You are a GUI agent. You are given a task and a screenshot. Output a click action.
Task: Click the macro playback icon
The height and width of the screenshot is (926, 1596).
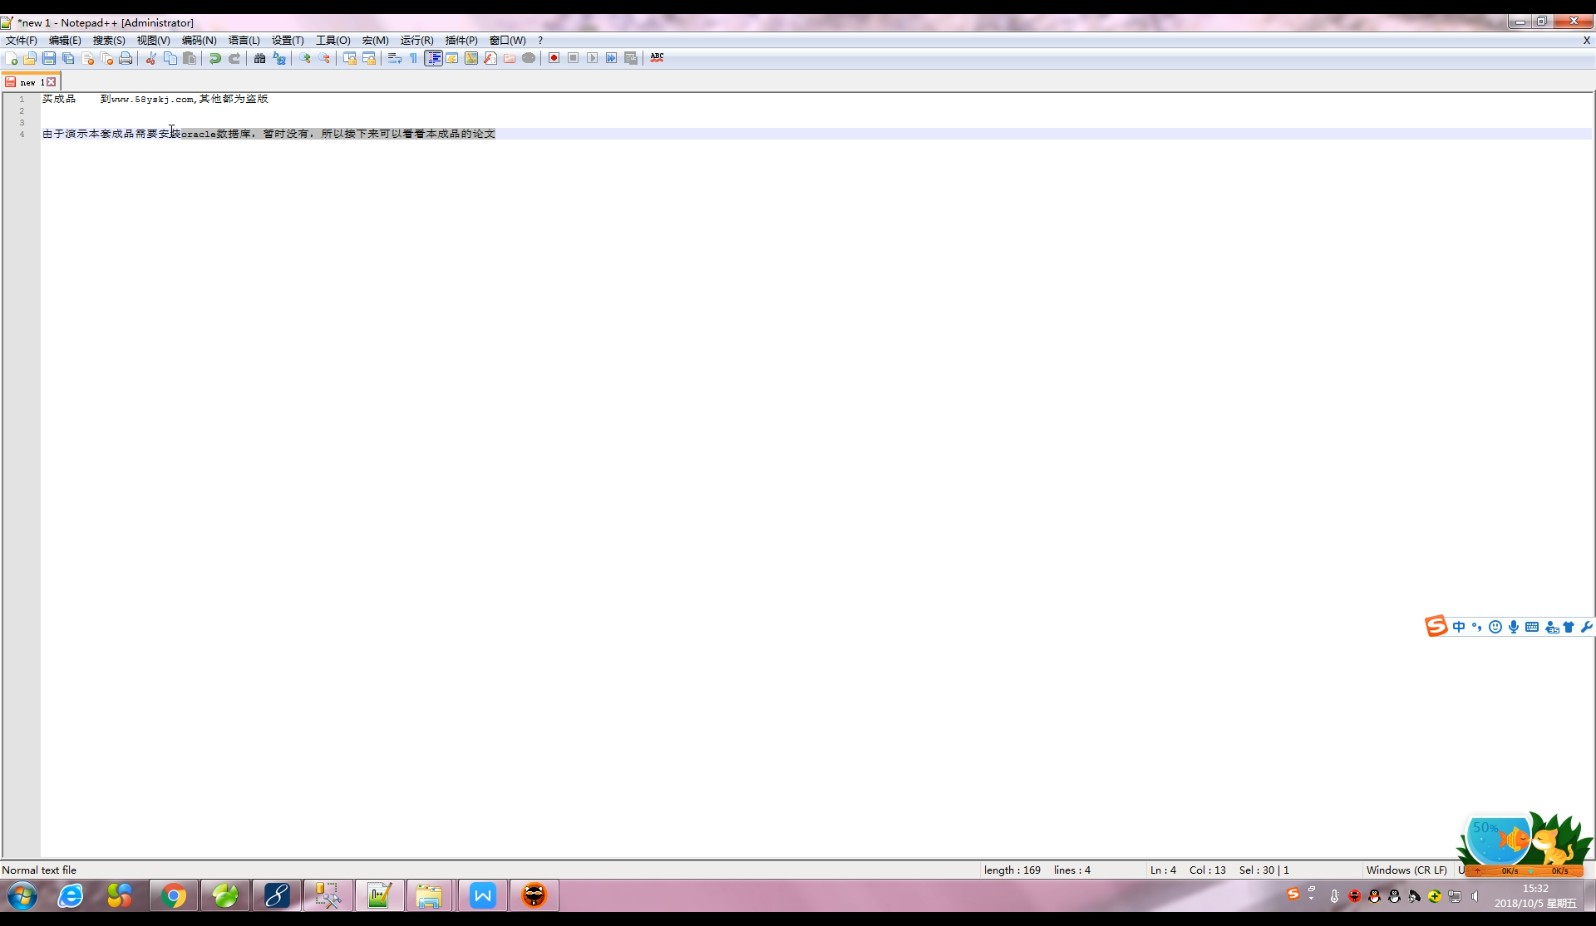pyautogui.click(x=592, y=58)
